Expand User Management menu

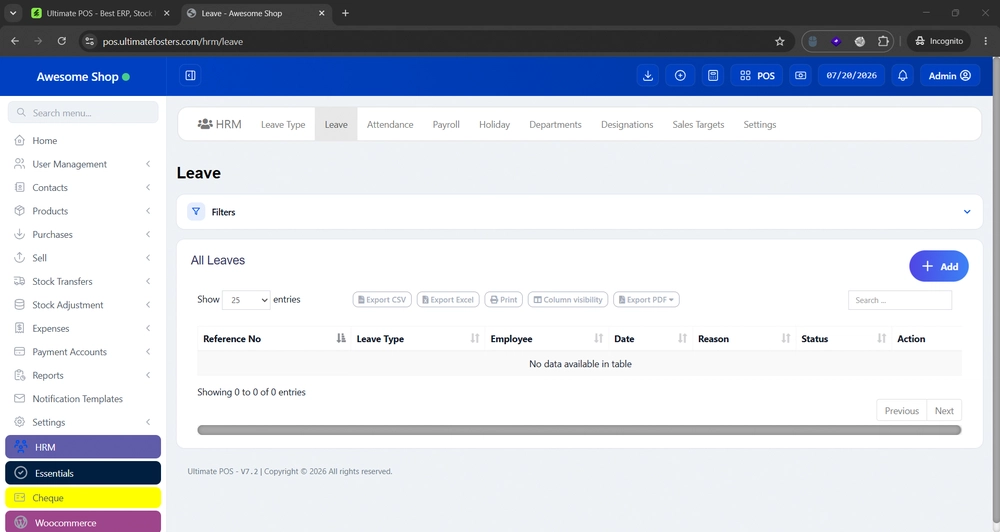click(83, 164)
